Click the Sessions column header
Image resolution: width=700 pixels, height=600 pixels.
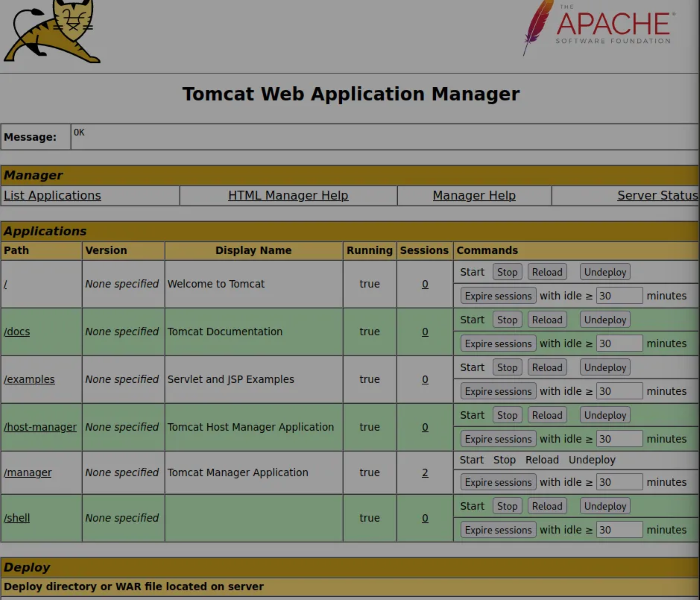click(x=424, y=250)
